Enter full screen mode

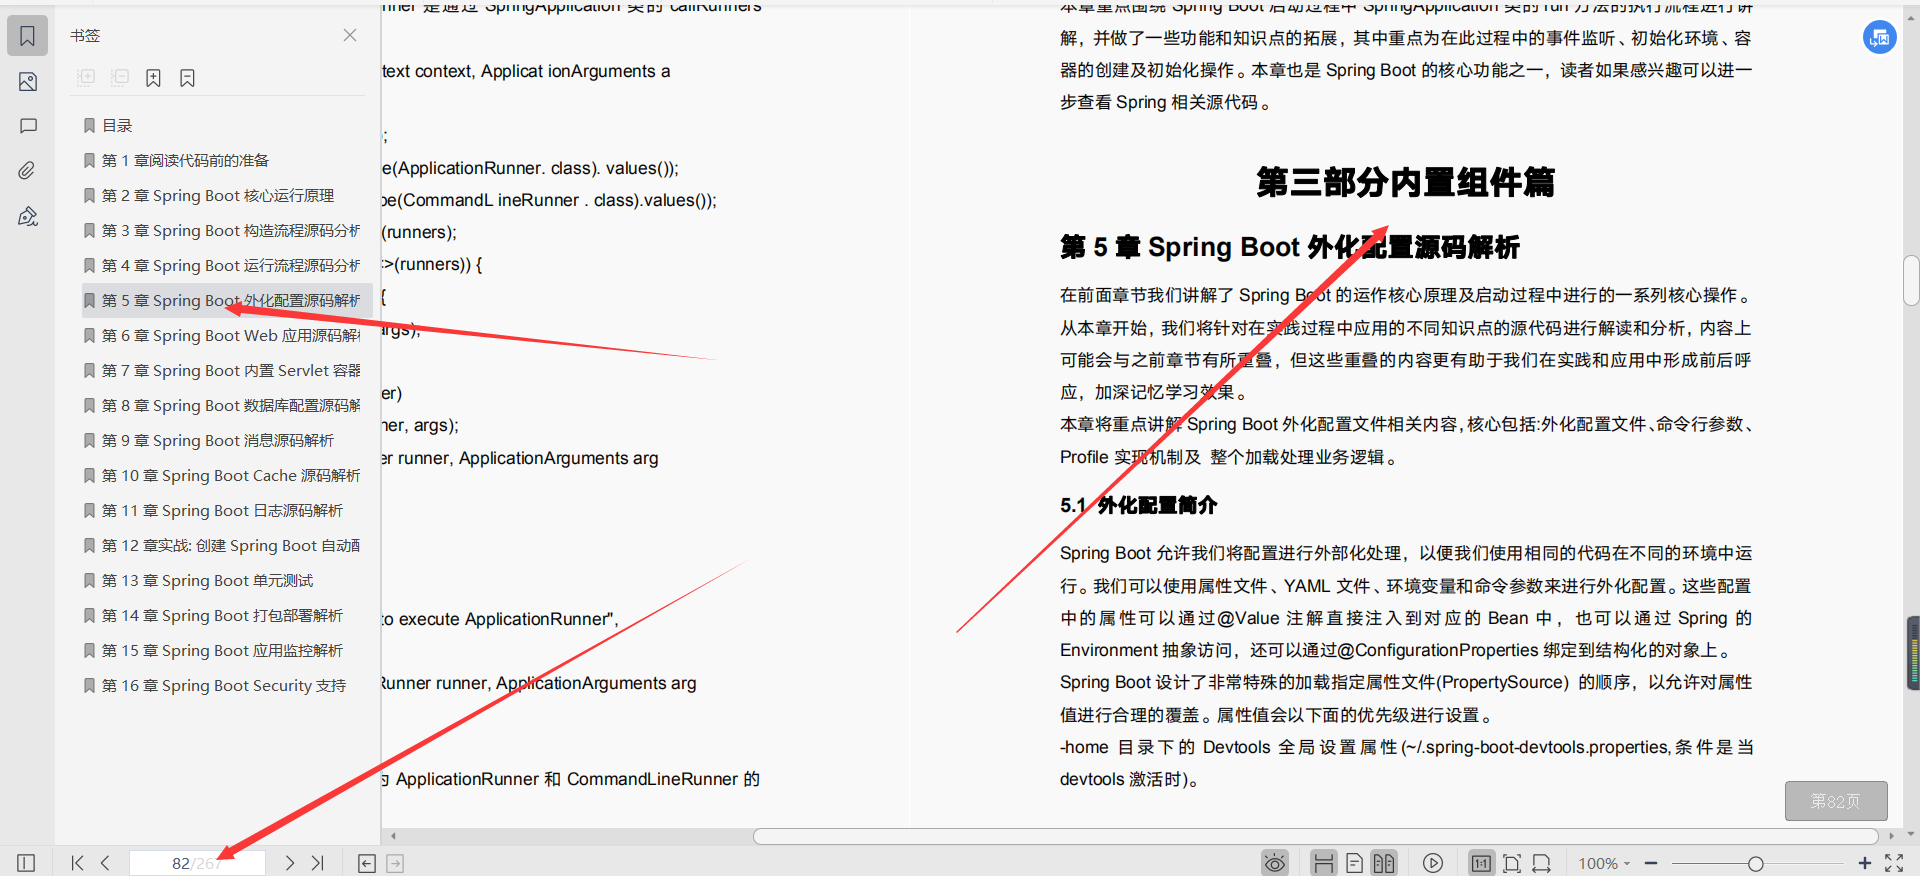pos(1894,863)
